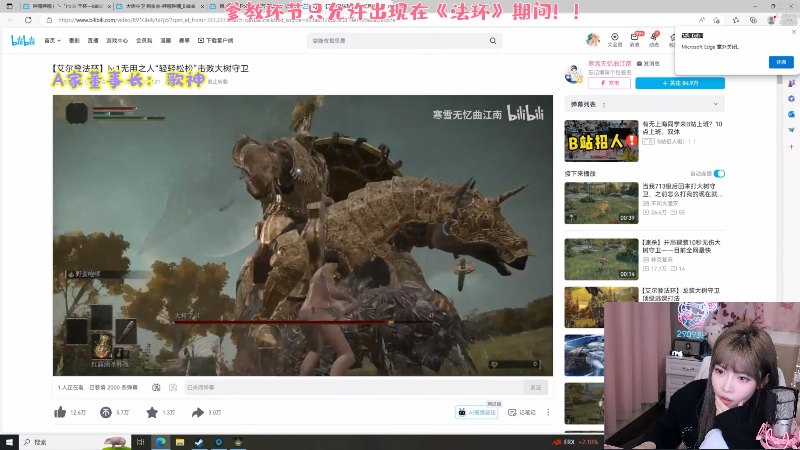Viewport: 800px width, 450px height.
Task: Open the danmaku settings icon beside the toggle
Action: (x=173, y=387)
